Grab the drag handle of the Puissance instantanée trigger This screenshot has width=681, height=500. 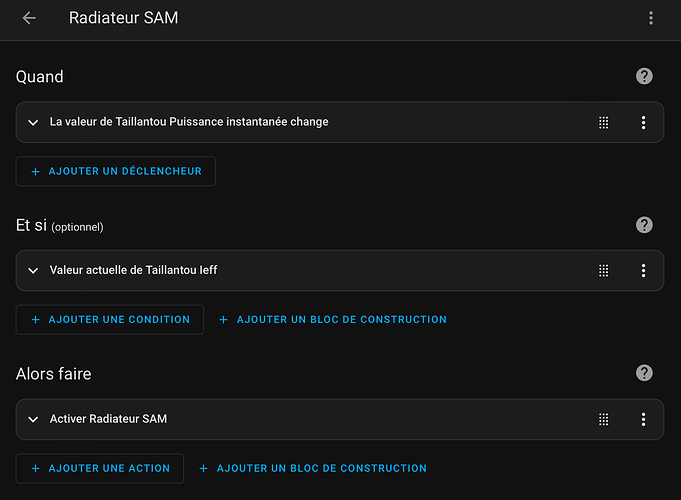[x=604, y=123]
